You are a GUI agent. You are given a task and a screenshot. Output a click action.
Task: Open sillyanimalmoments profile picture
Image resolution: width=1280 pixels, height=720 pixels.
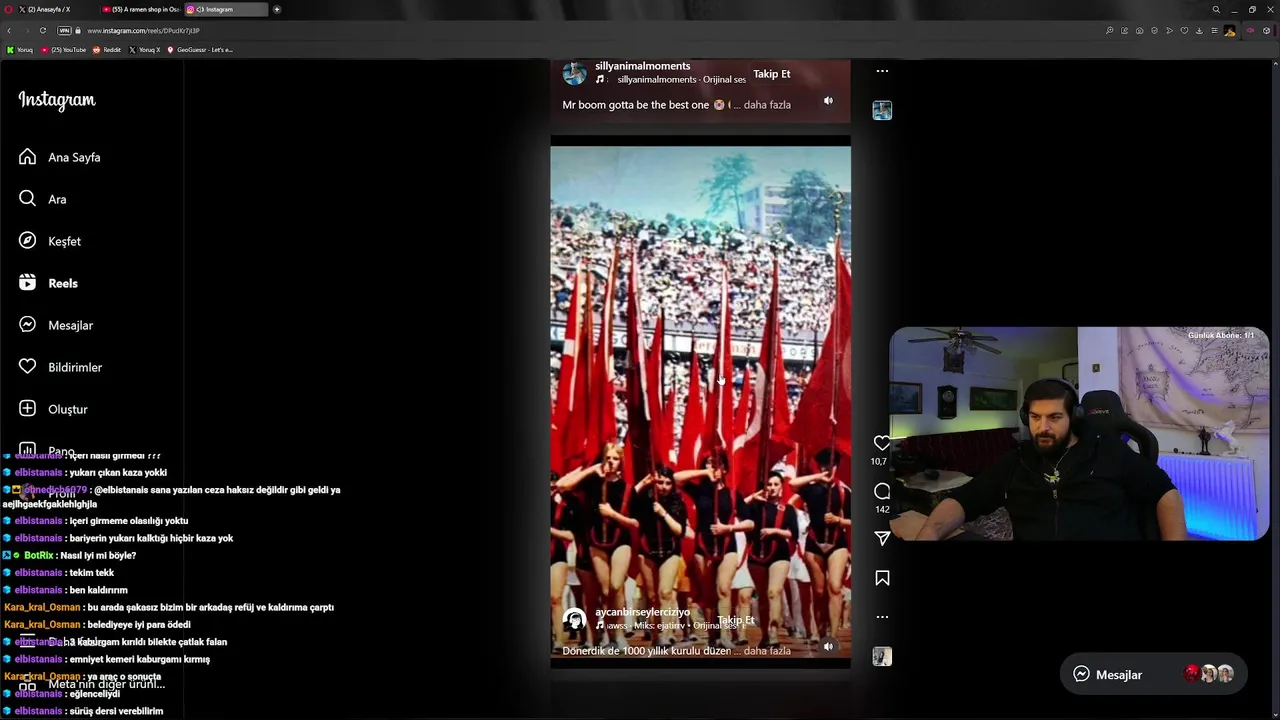pyautogui.click(x=574, y=73)
